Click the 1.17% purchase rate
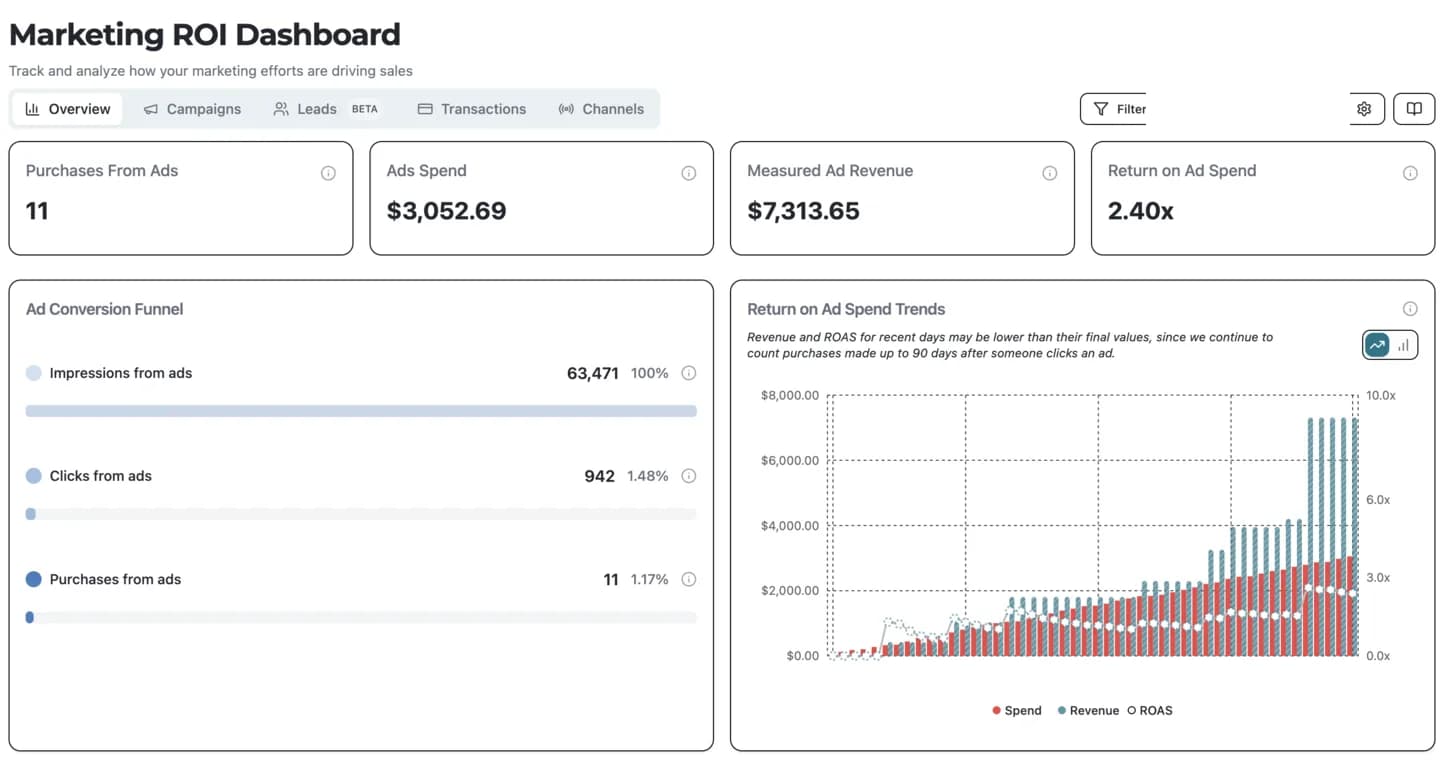The height and width of the screenshot is (782, 1440). pos(649,579)
